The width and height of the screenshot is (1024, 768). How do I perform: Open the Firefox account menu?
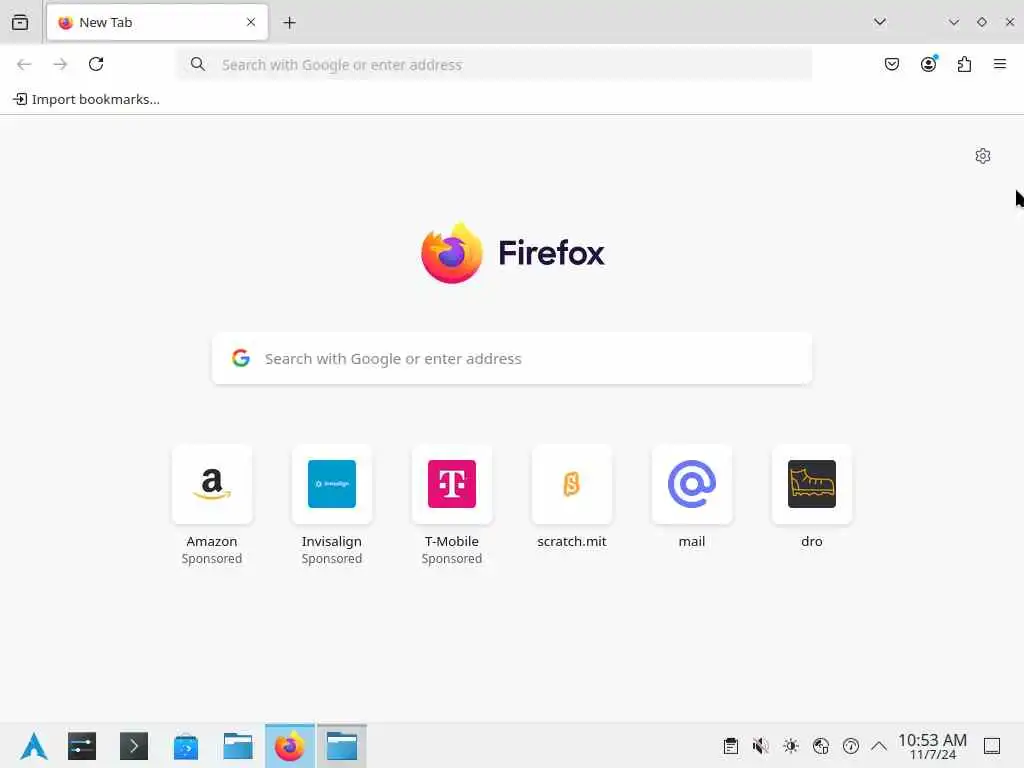coord(928,64)
